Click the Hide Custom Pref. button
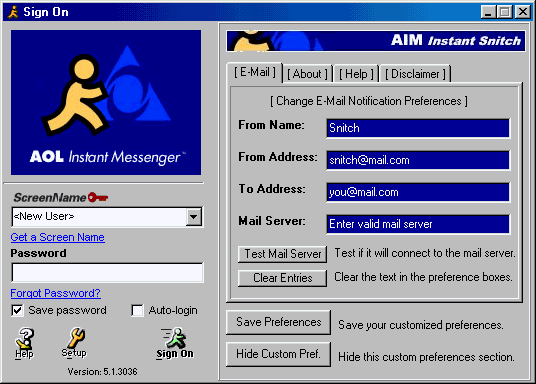Image resolution: width=536 pixels, height=384 pixels. 278,354
